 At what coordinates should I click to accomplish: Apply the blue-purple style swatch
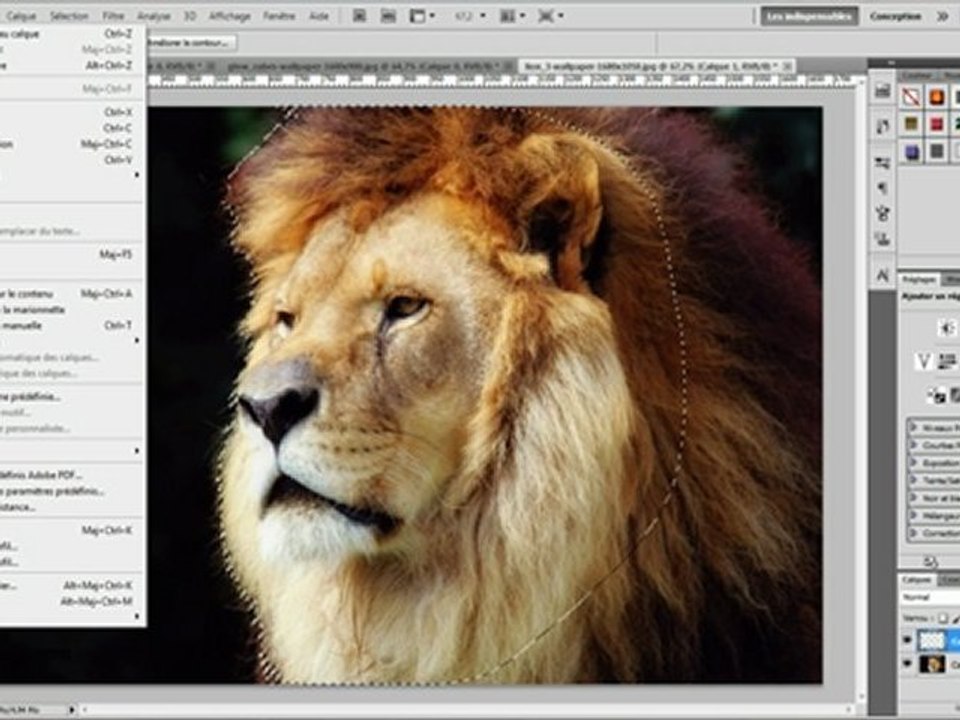tap(912, 151)
